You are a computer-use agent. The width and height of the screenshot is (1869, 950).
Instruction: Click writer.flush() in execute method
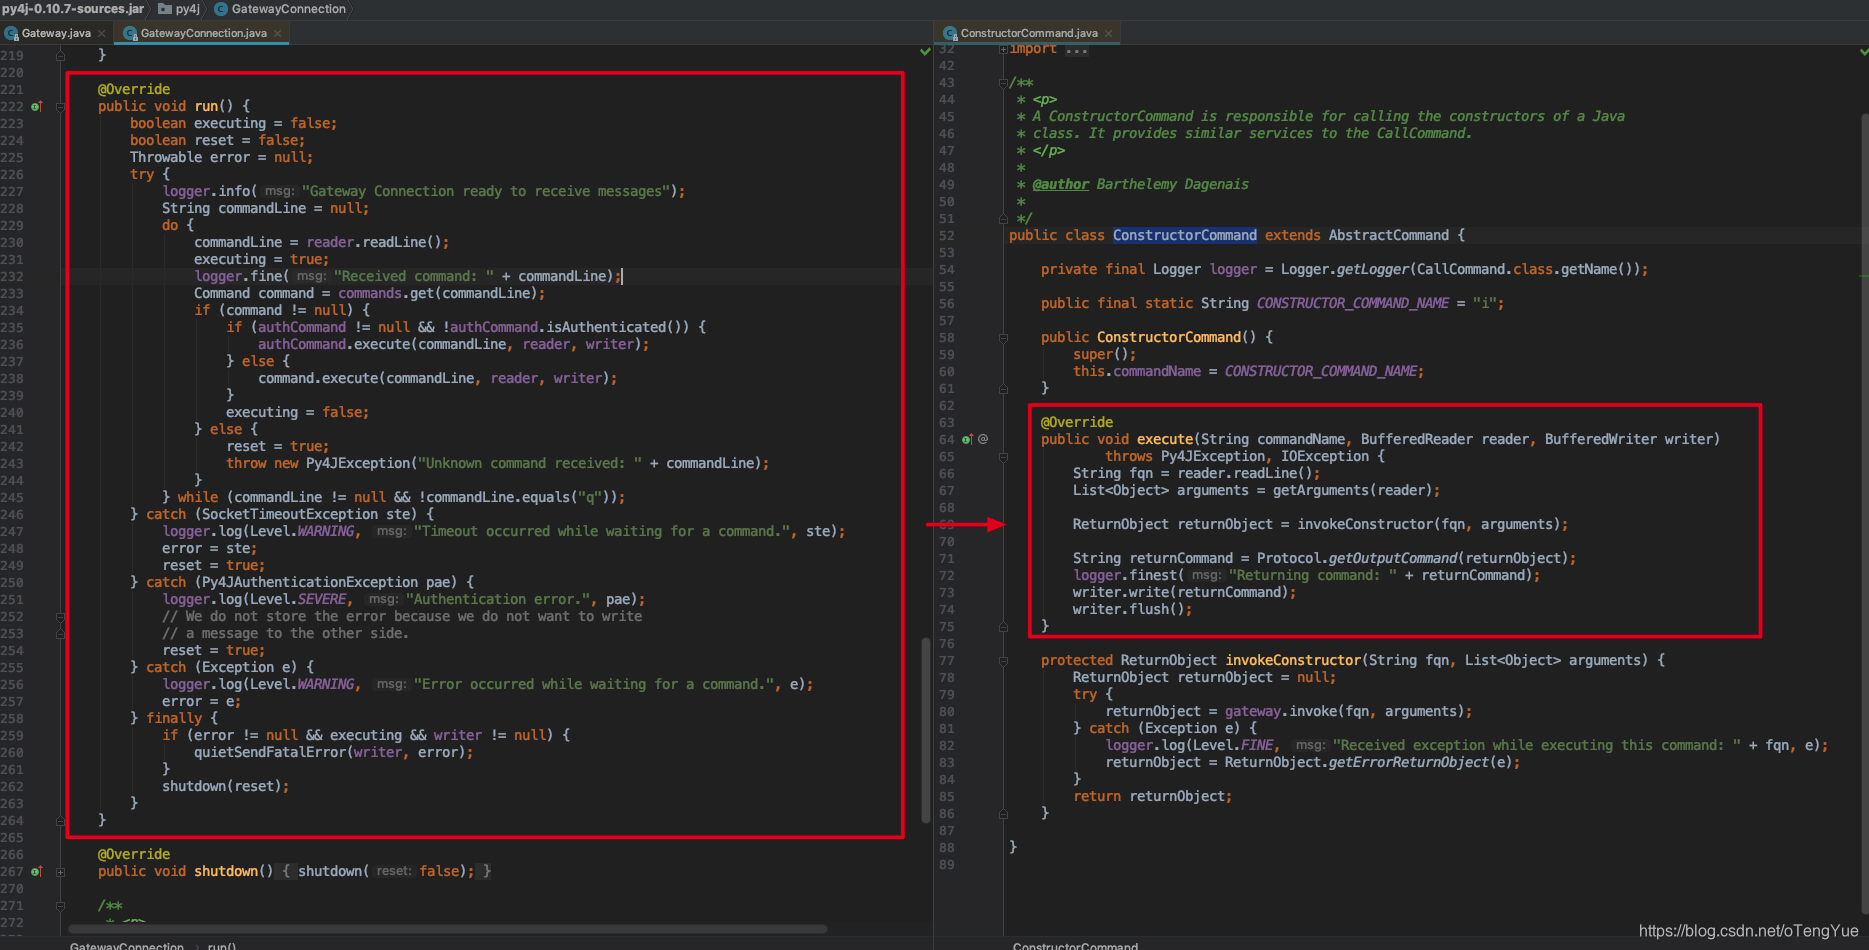pos(1128,609)
